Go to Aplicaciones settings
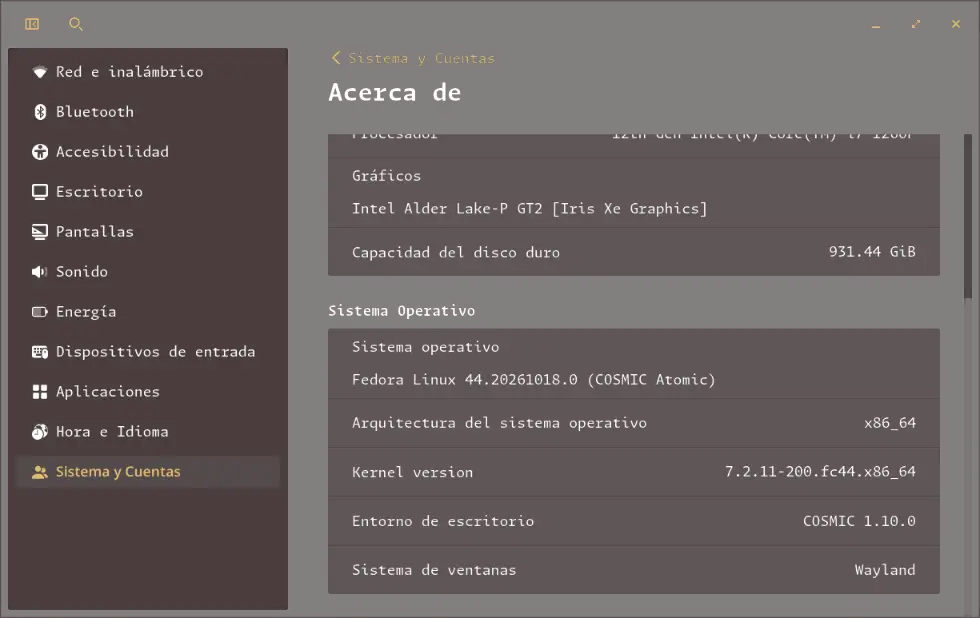Viewport: 980px width, 618px height. pyautogui.click(x=148, y=392)
